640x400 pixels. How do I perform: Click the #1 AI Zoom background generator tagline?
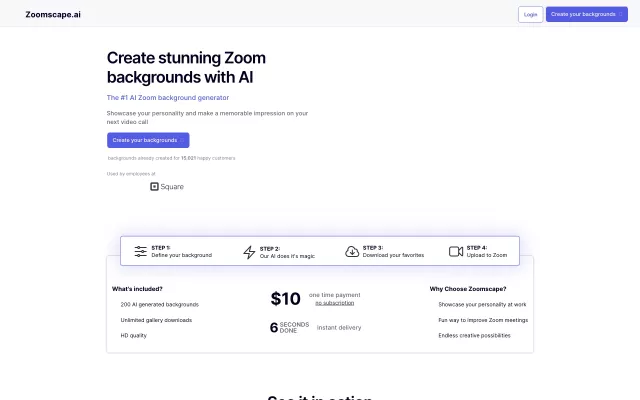tap(168, 98)
